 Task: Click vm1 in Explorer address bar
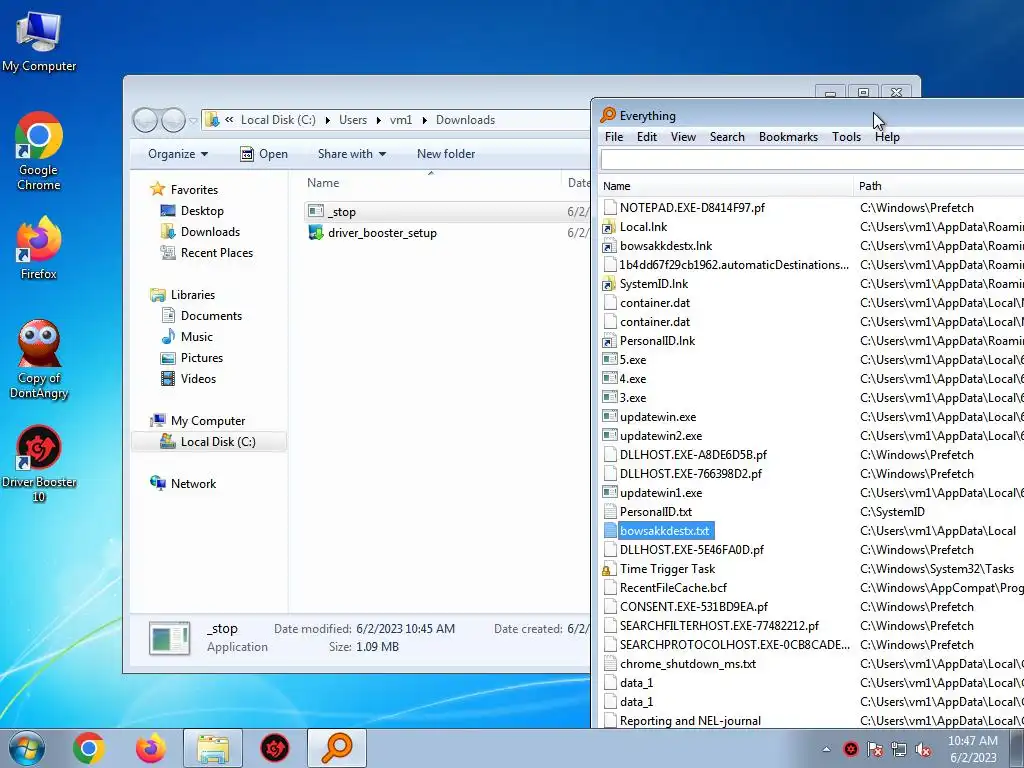401,120
